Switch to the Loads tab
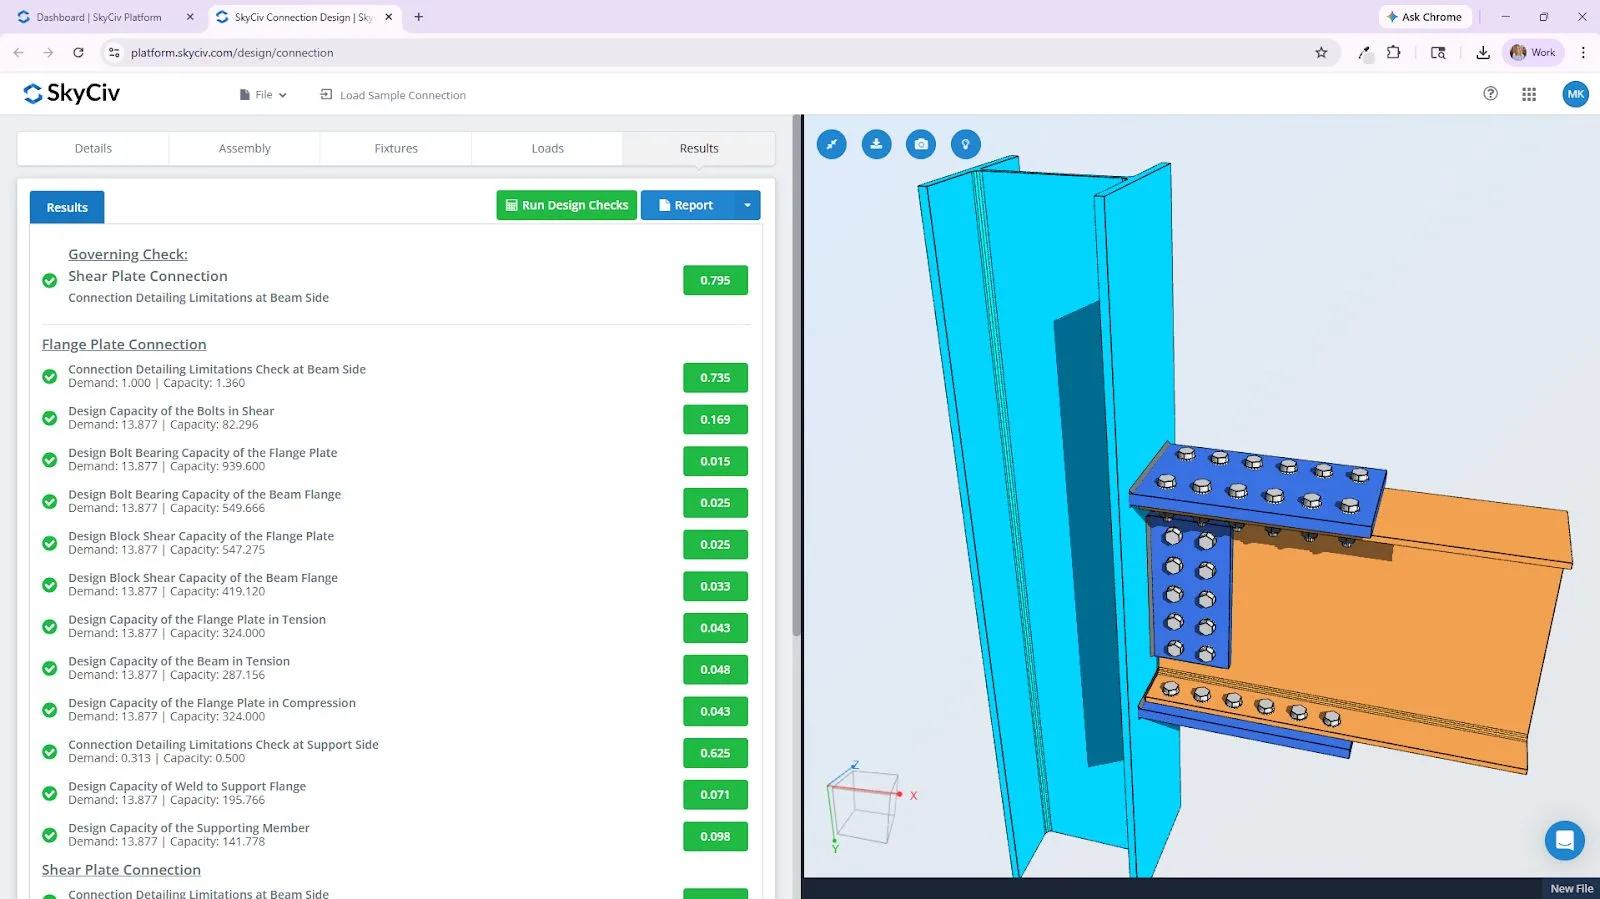This screenshot has width=1600, height=899. point(547,148)
